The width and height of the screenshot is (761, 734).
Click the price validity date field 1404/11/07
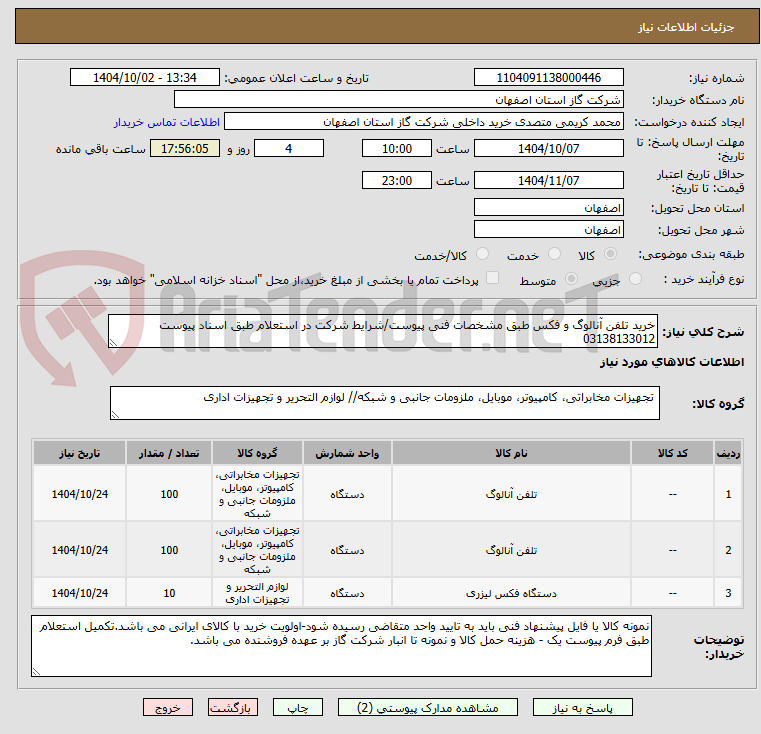[x=548, y=180]
